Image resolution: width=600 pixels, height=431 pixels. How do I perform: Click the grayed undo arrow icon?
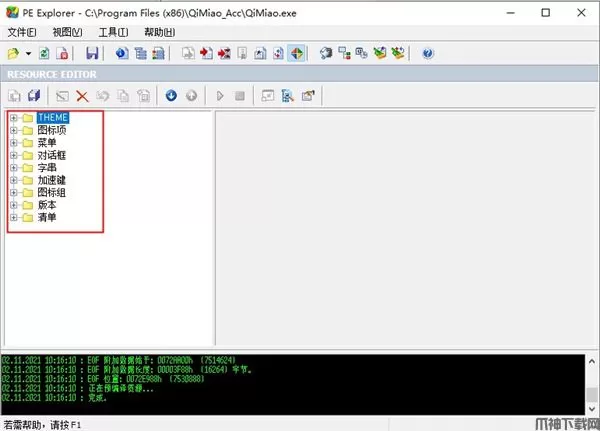[103, 96]
